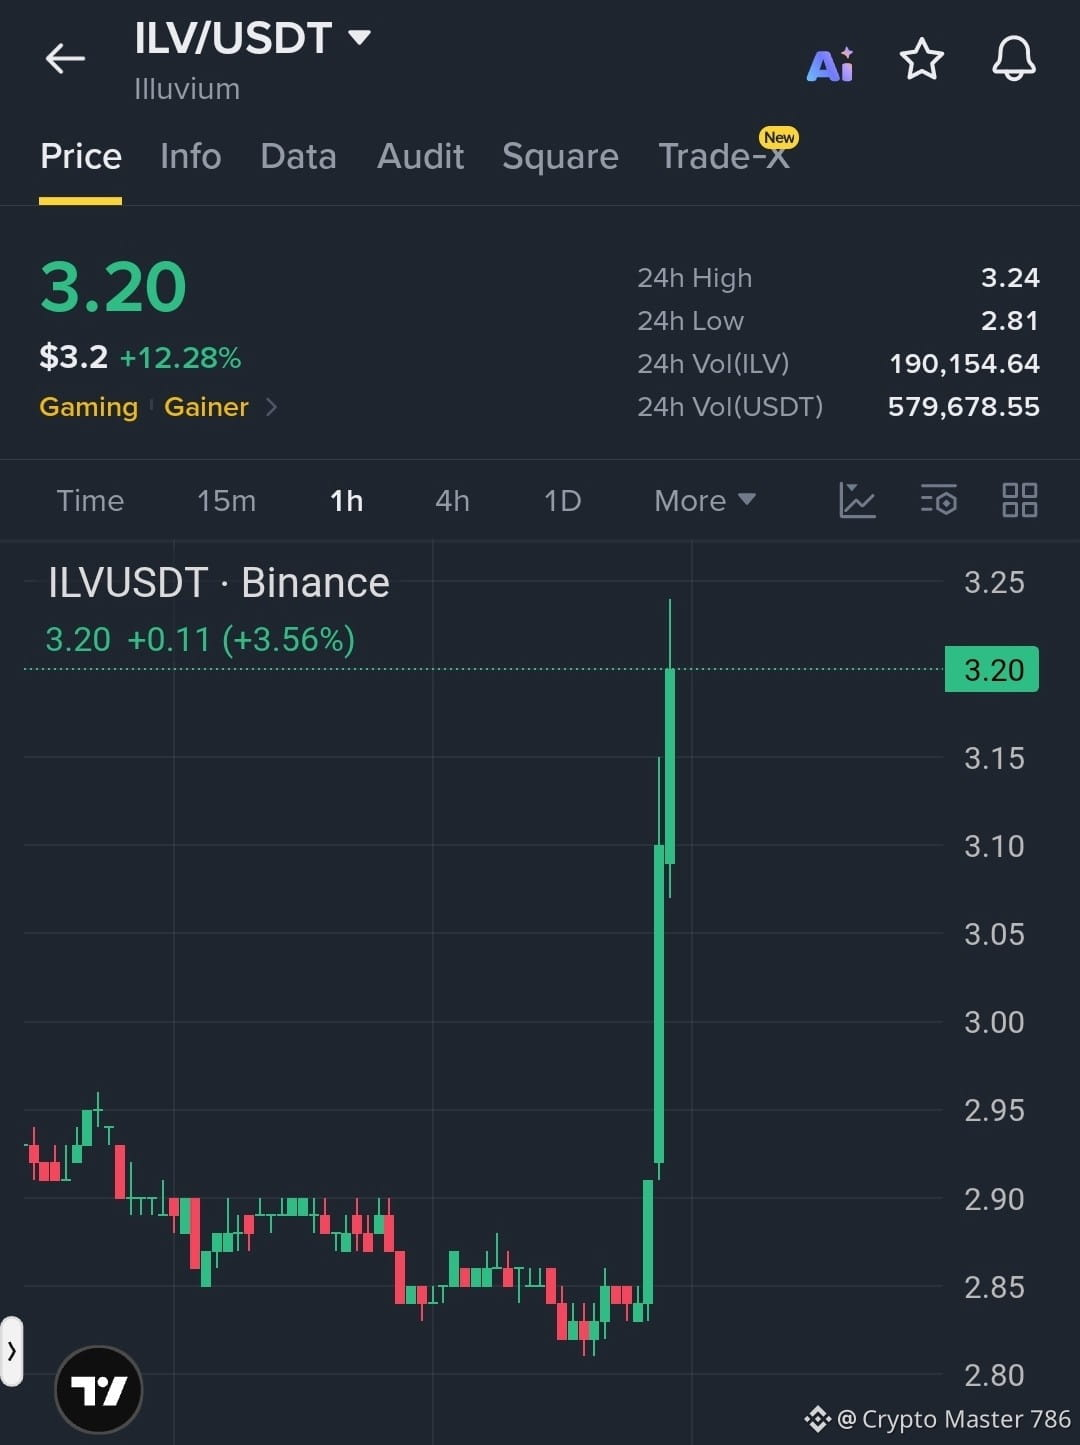Open the TradingView logo button
Viewport: 1080px width, 1445px height.
99,1389
